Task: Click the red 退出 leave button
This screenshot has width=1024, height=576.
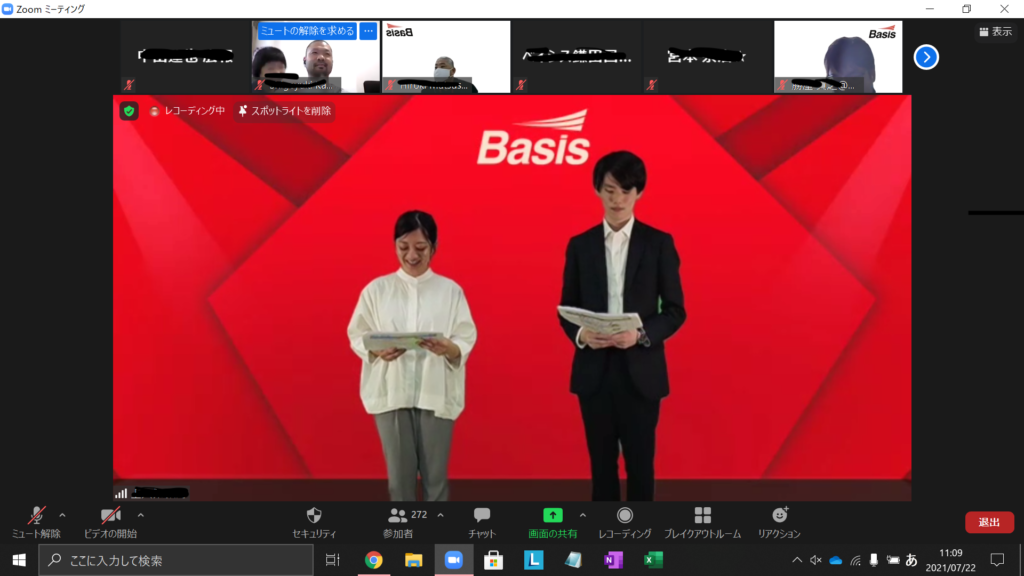Action: click(x=989, y=522)
